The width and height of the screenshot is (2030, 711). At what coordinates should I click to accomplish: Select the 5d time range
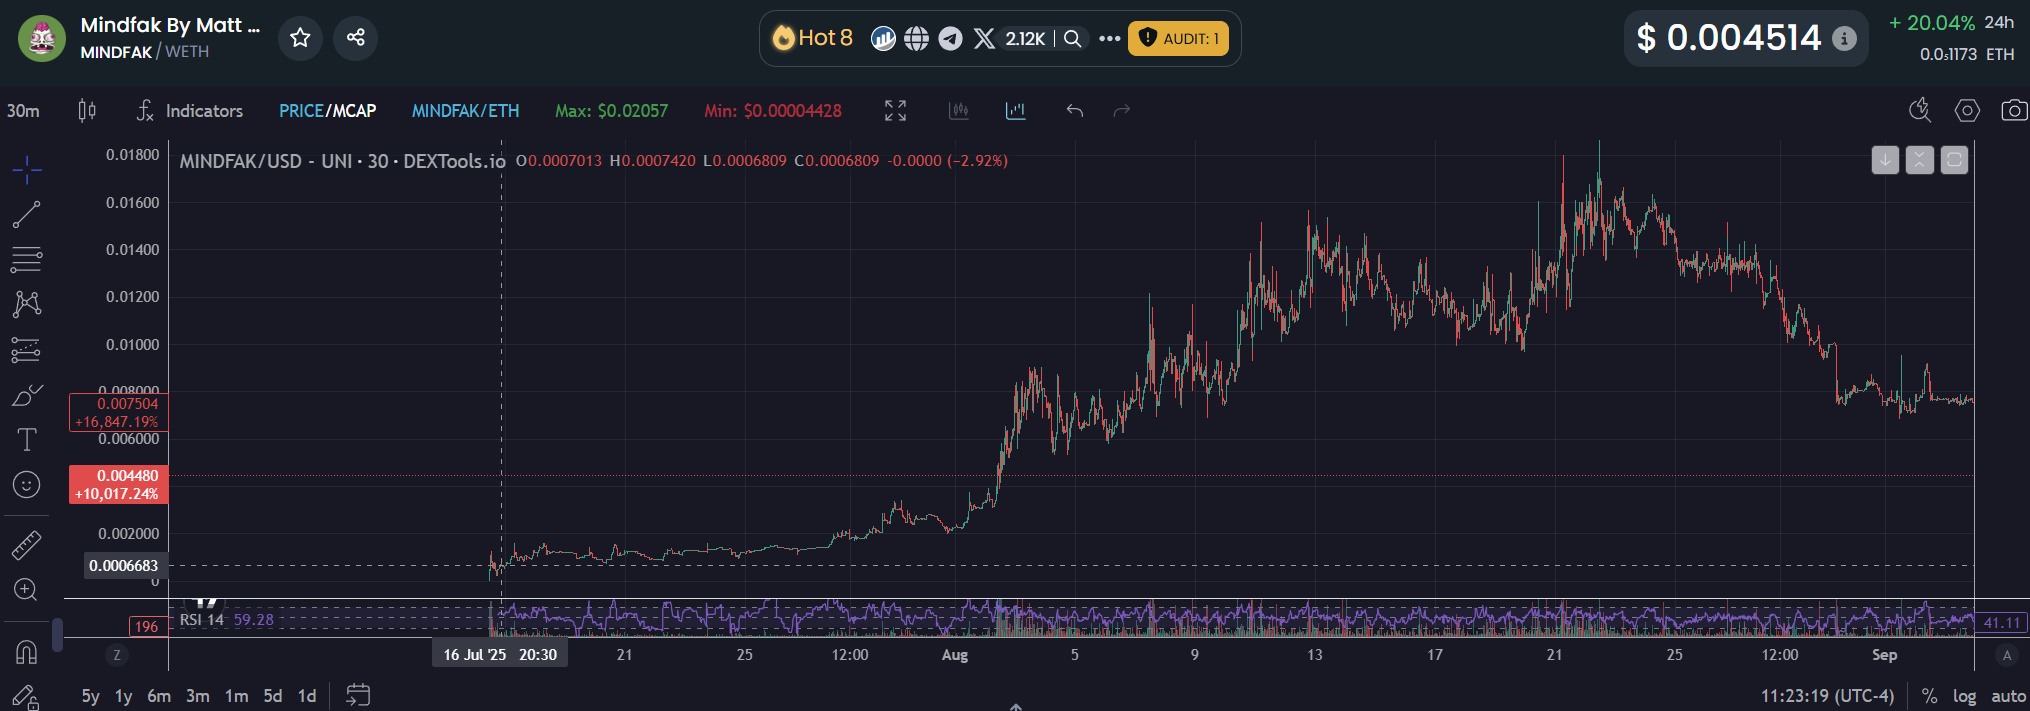(272, 696)
